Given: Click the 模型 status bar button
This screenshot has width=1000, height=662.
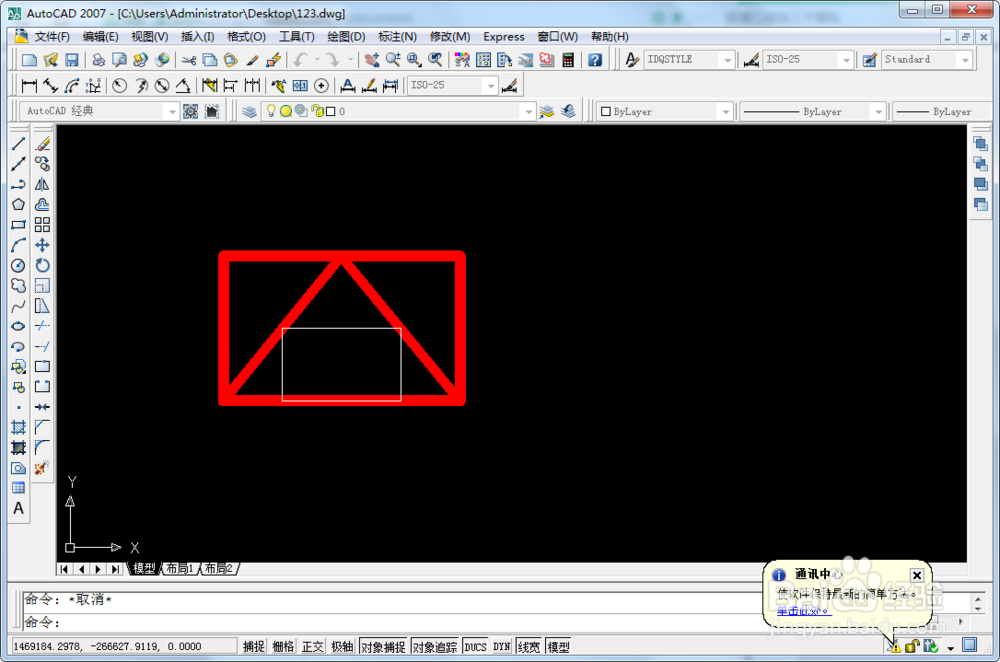Looking at the screenshot, I should (559, 647).
